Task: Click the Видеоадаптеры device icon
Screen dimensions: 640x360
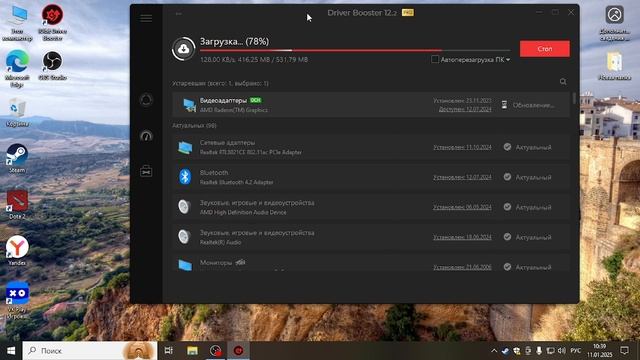Action: point(189,105)
